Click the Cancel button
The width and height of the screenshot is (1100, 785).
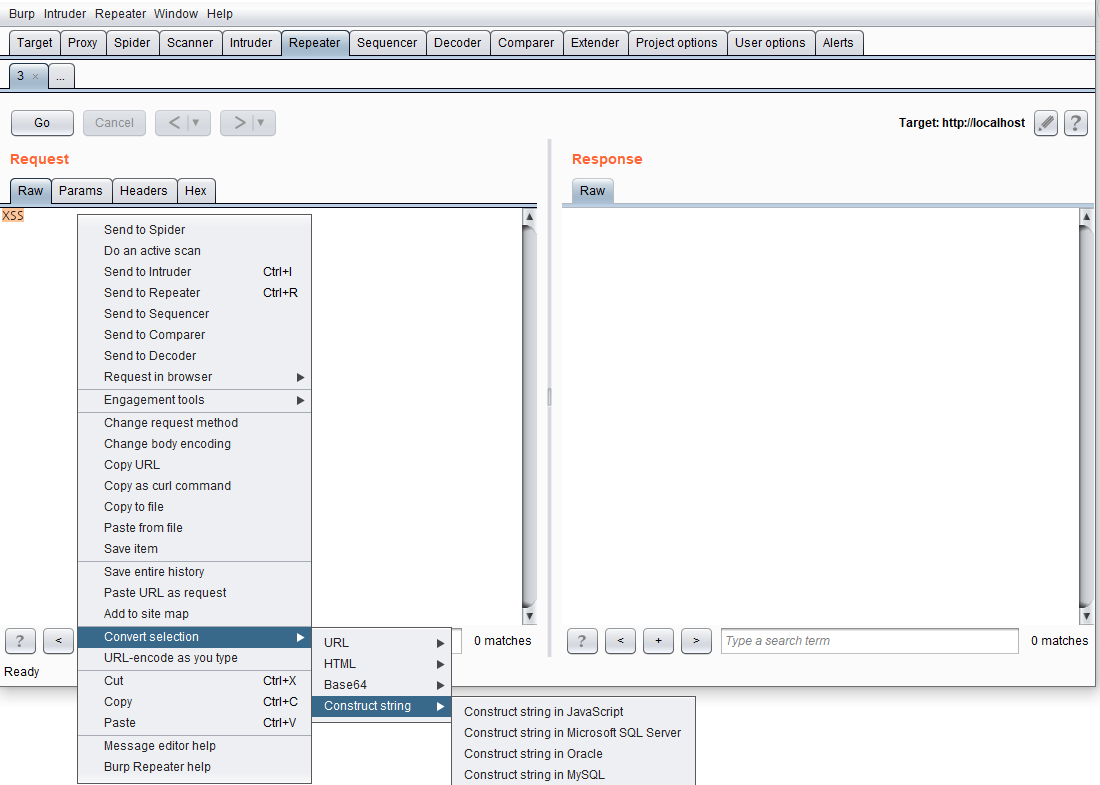114,123
